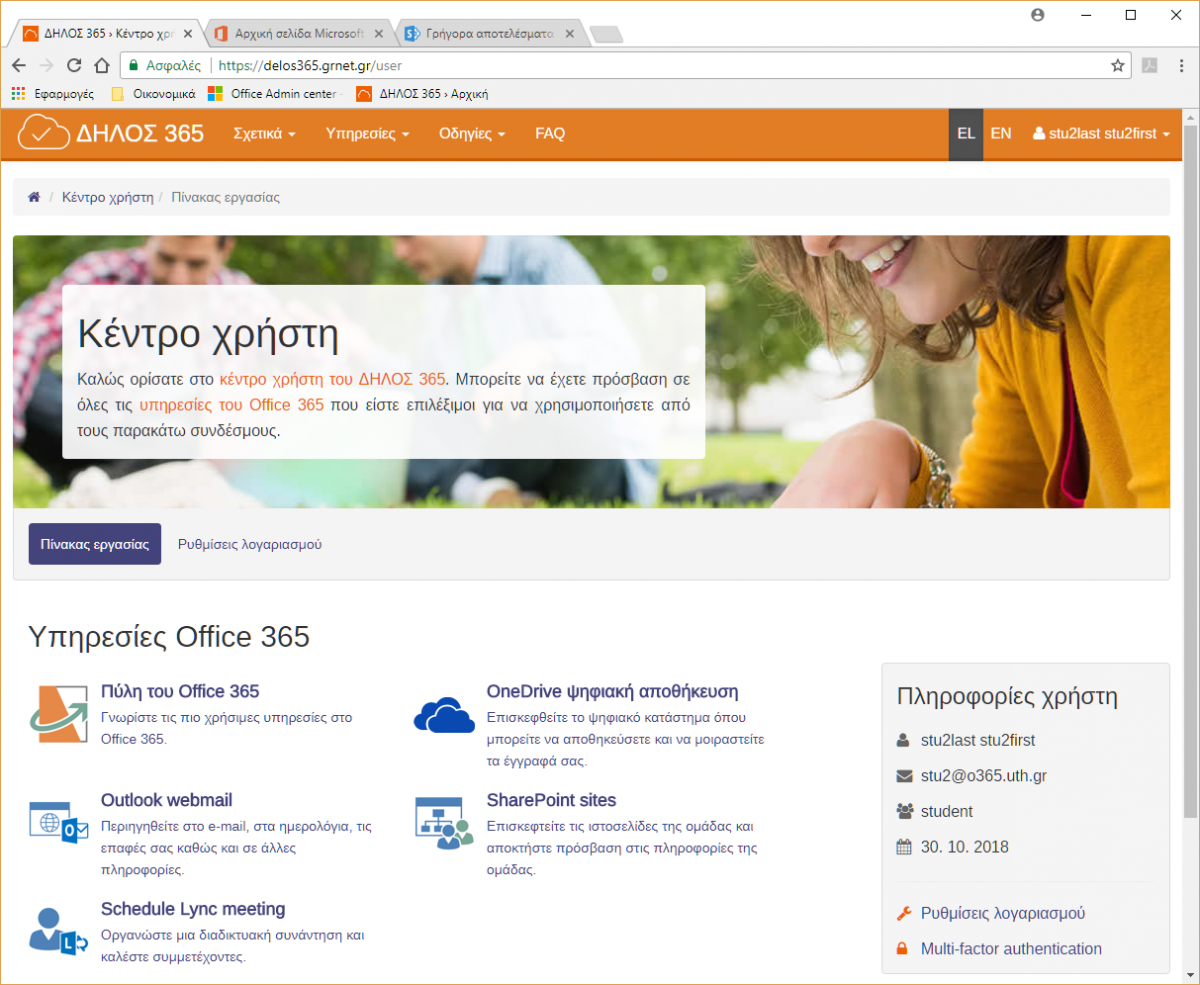Click the 30. 10. 2018 date text

tap(965, 847)
